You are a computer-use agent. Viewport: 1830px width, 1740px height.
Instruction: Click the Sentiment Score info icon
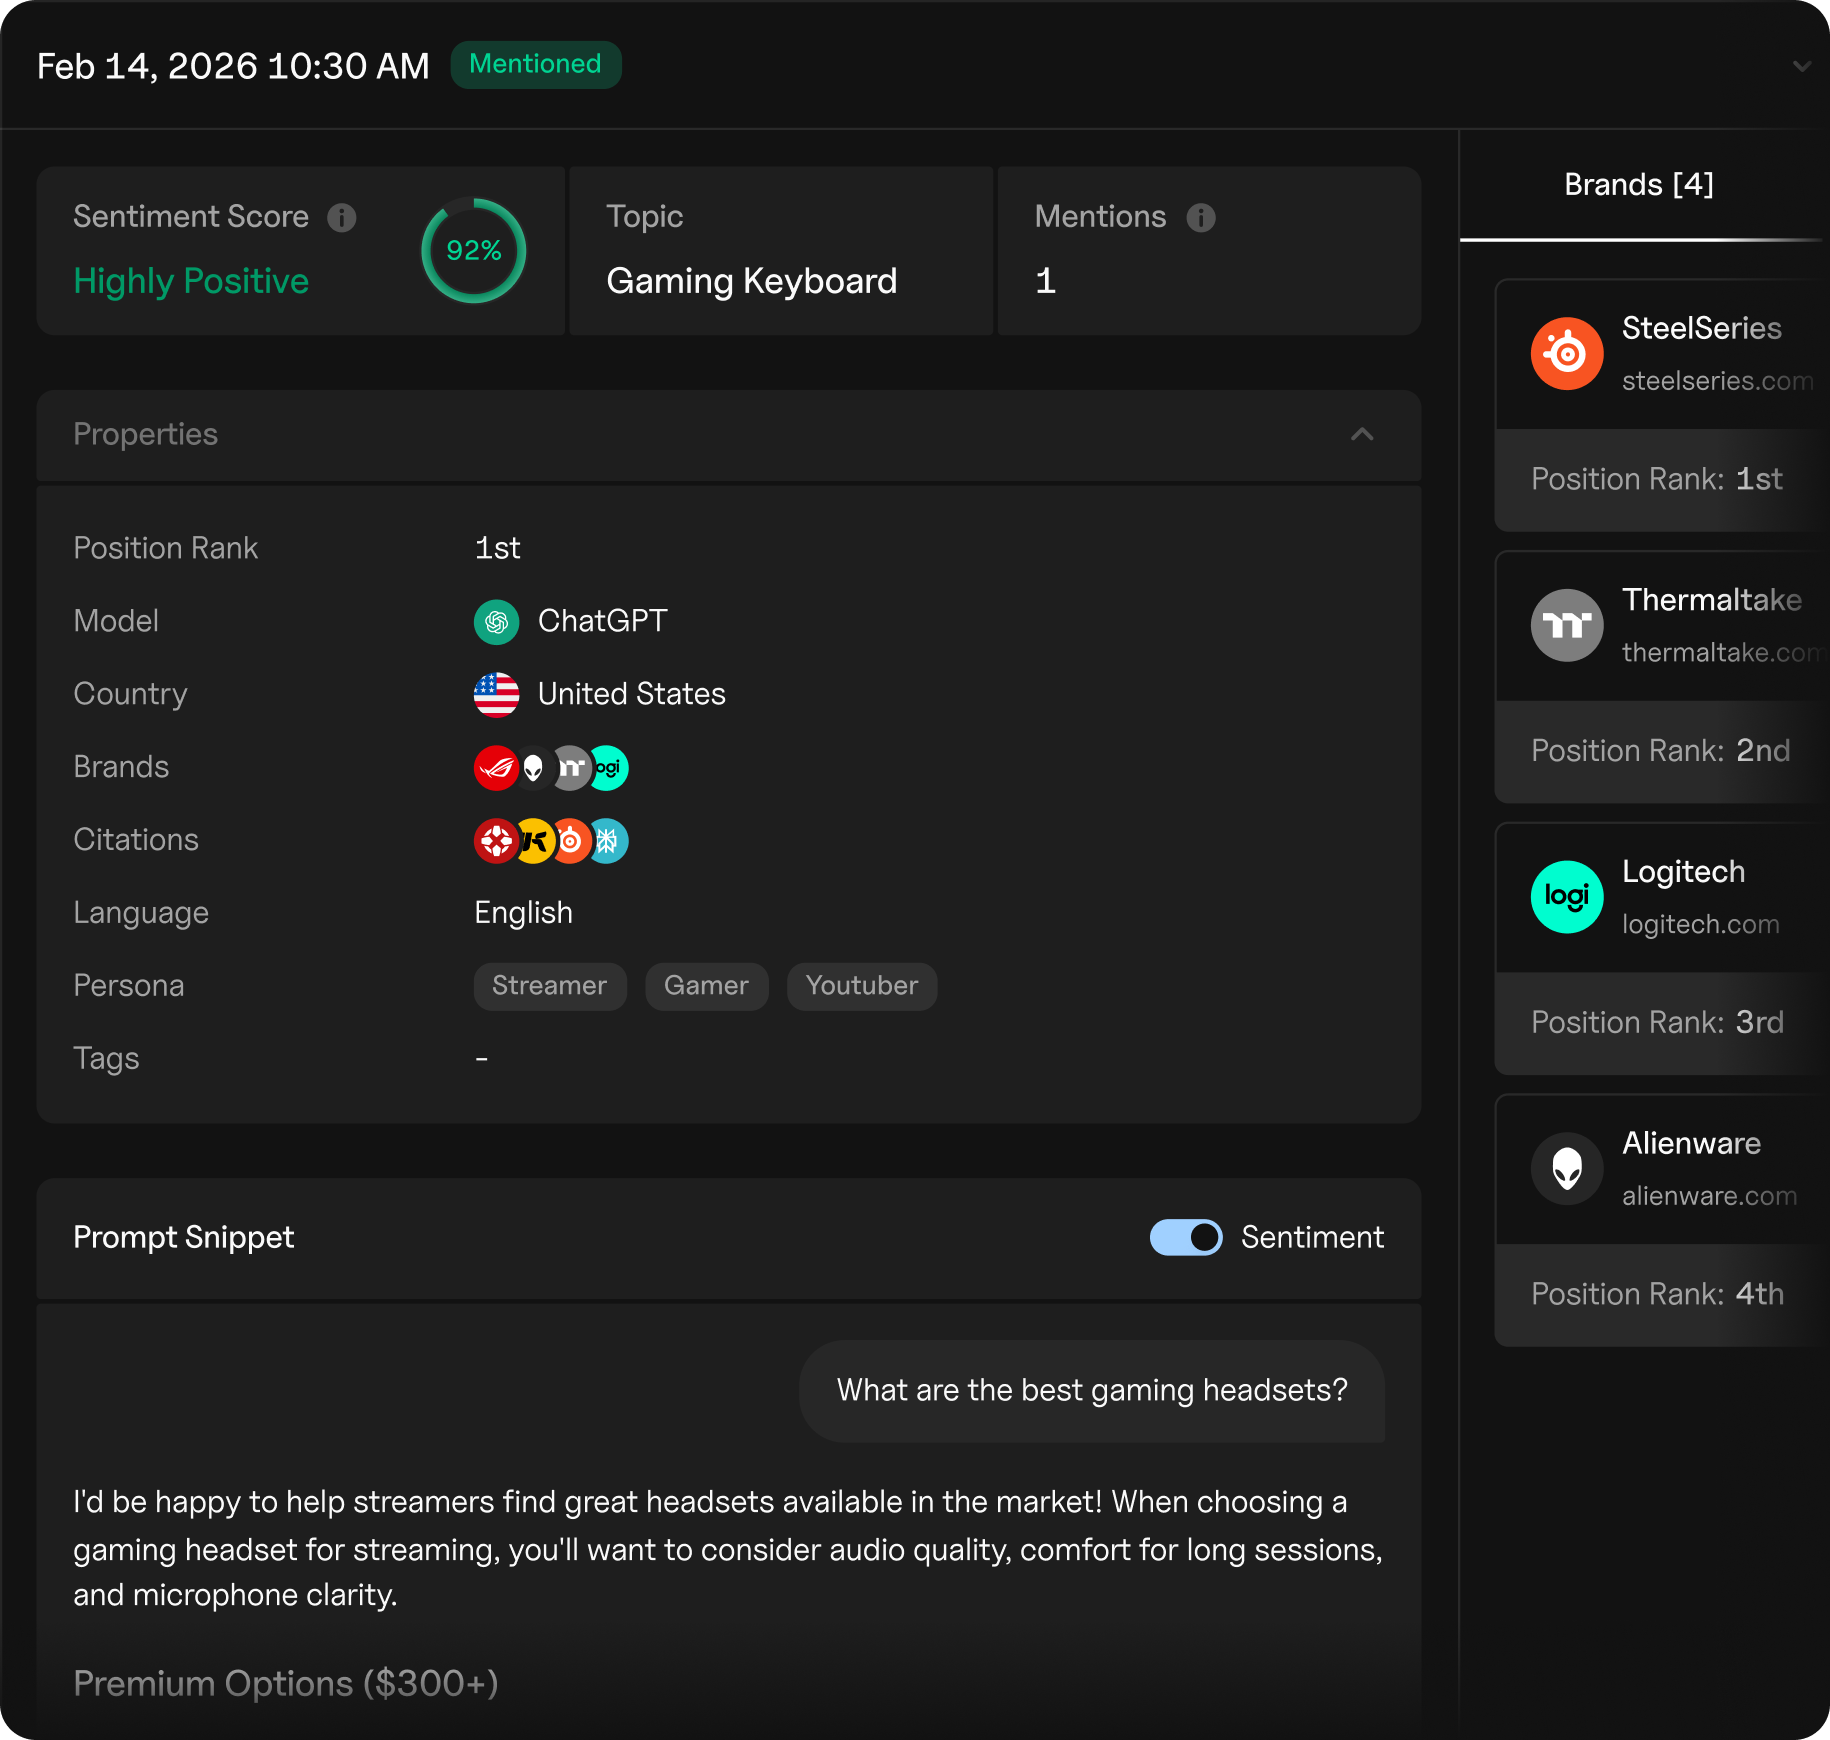(342, 218)
